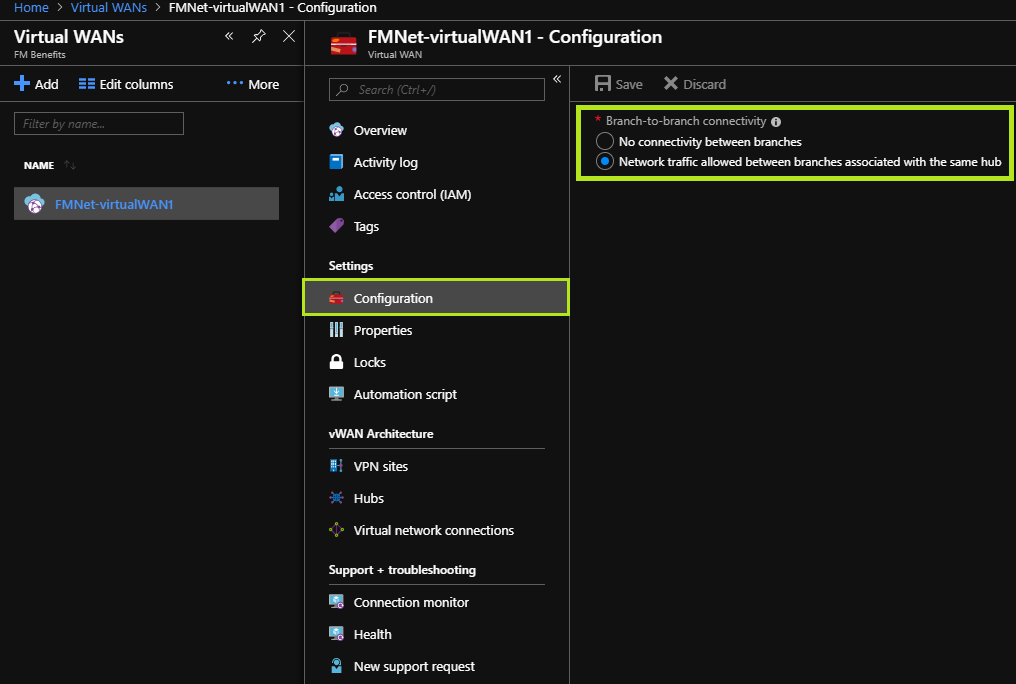
Task: Click the Locks padlock icon
Action: tap(336, 361)
